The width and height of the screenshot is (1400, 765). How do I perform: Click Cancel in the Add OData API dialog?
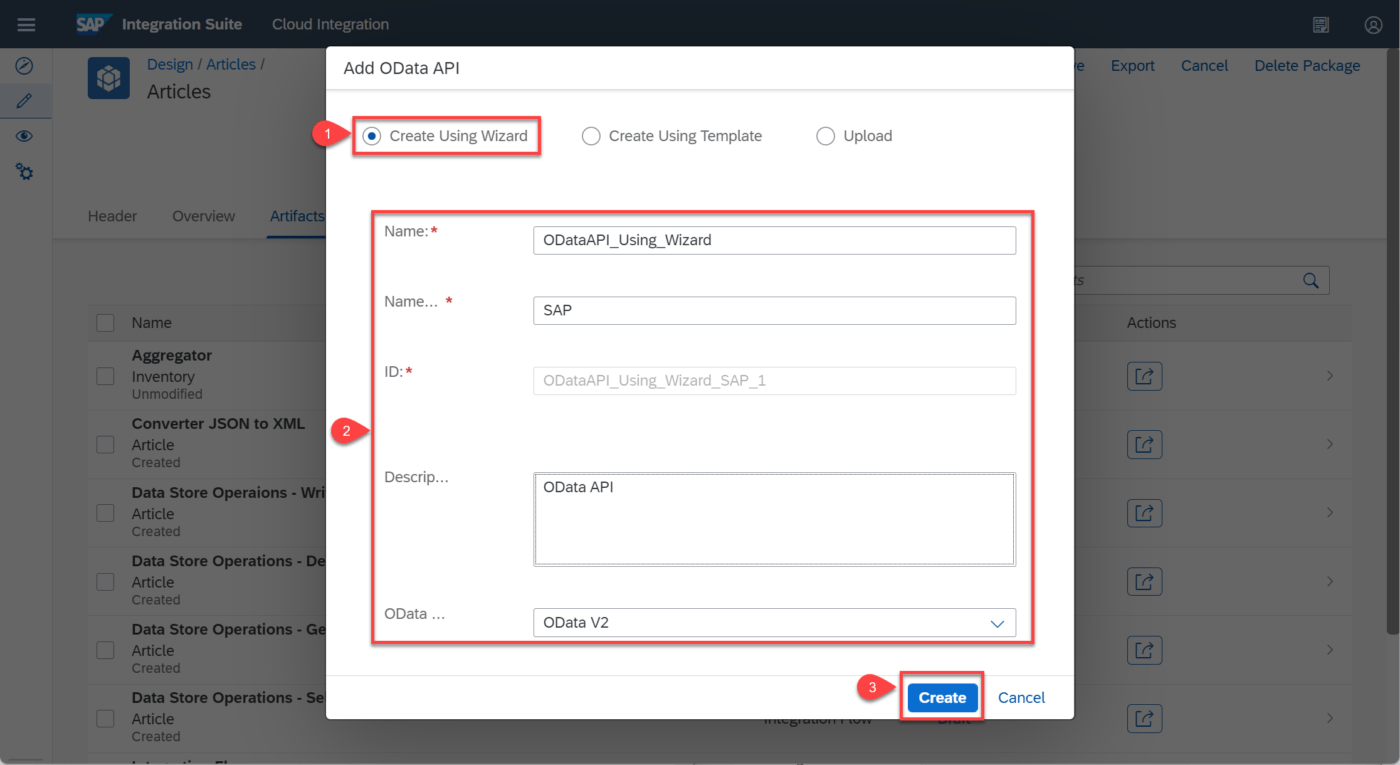pos(1021,698)
